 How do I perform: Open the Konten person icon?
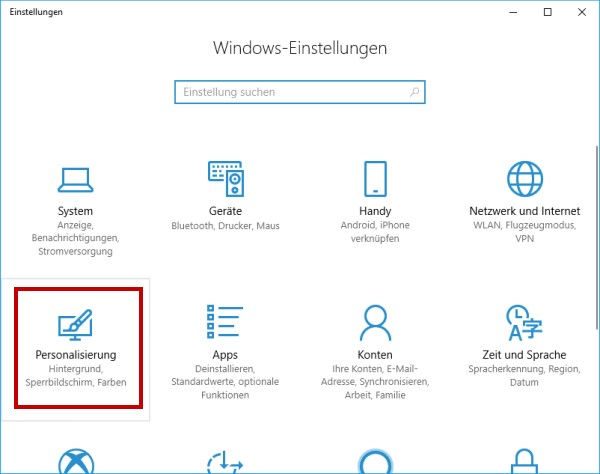[x=375, y=323]
